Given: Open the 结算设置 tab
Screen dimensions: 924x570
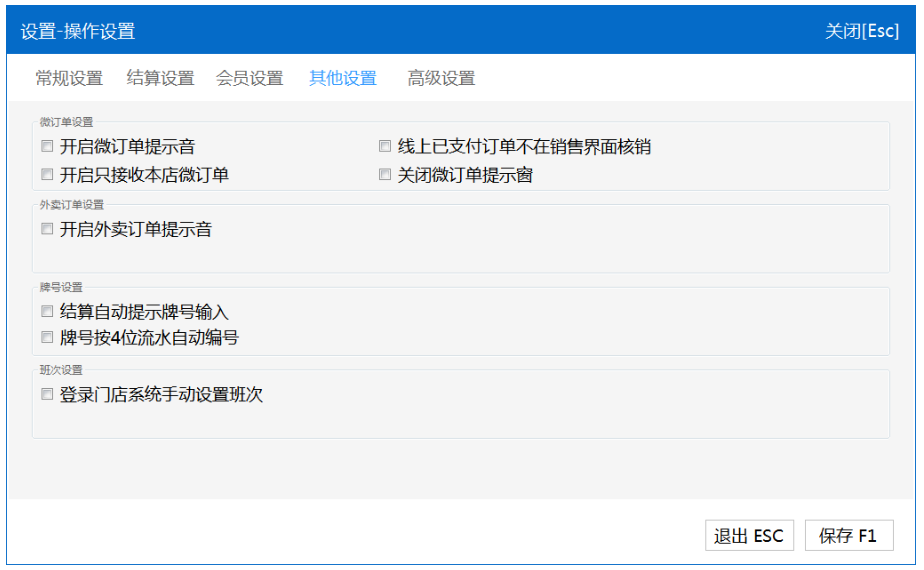Looking at the screenshot, I should 160,78.
